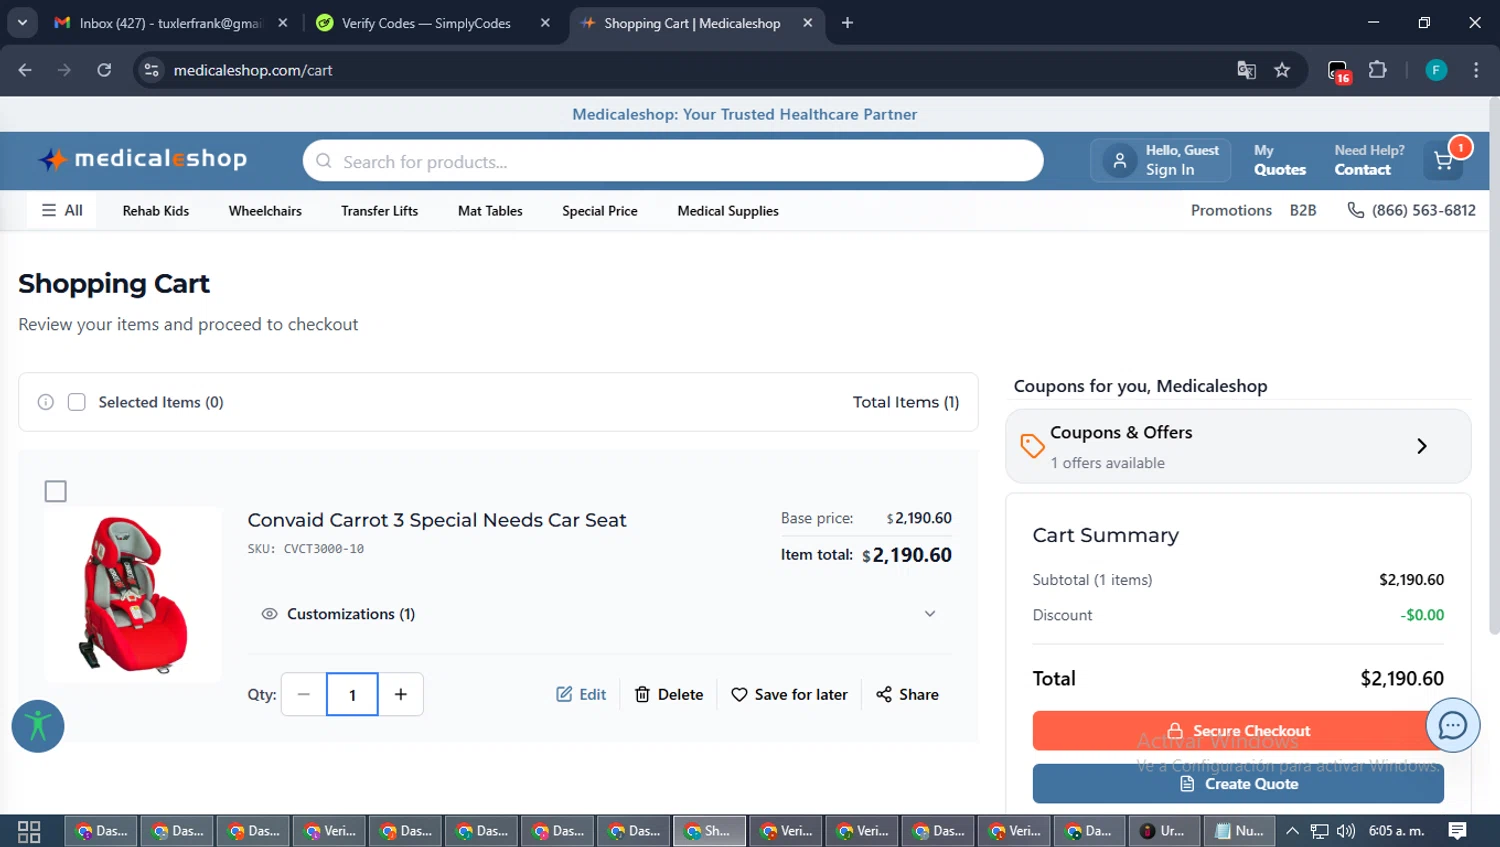Reload the page
1500x847 pixels.
click(104, 70)
